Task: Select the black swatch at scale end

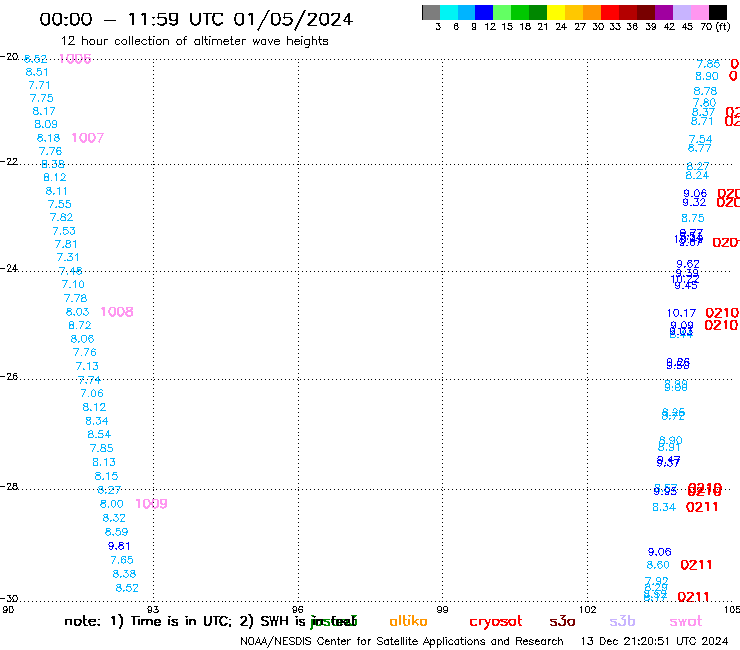Action: tap(718, 12)
